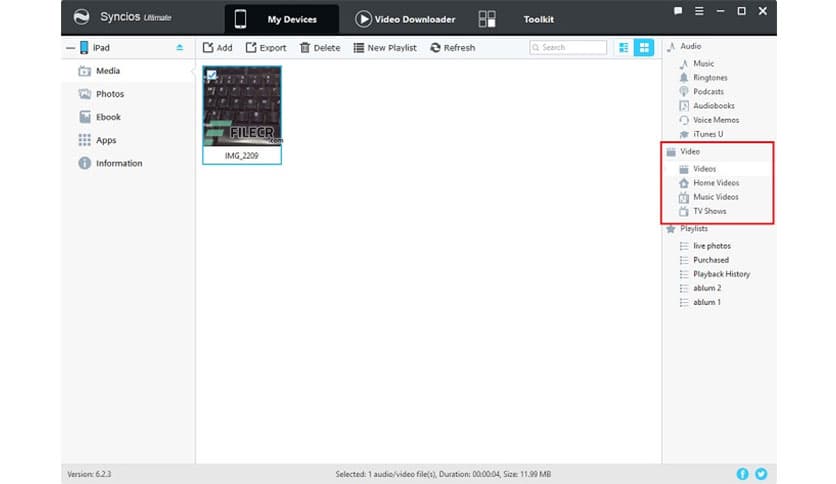This screenshot has height=484, width=836.
Task: Select Apps in the sidebar
Action: (128, 140)
